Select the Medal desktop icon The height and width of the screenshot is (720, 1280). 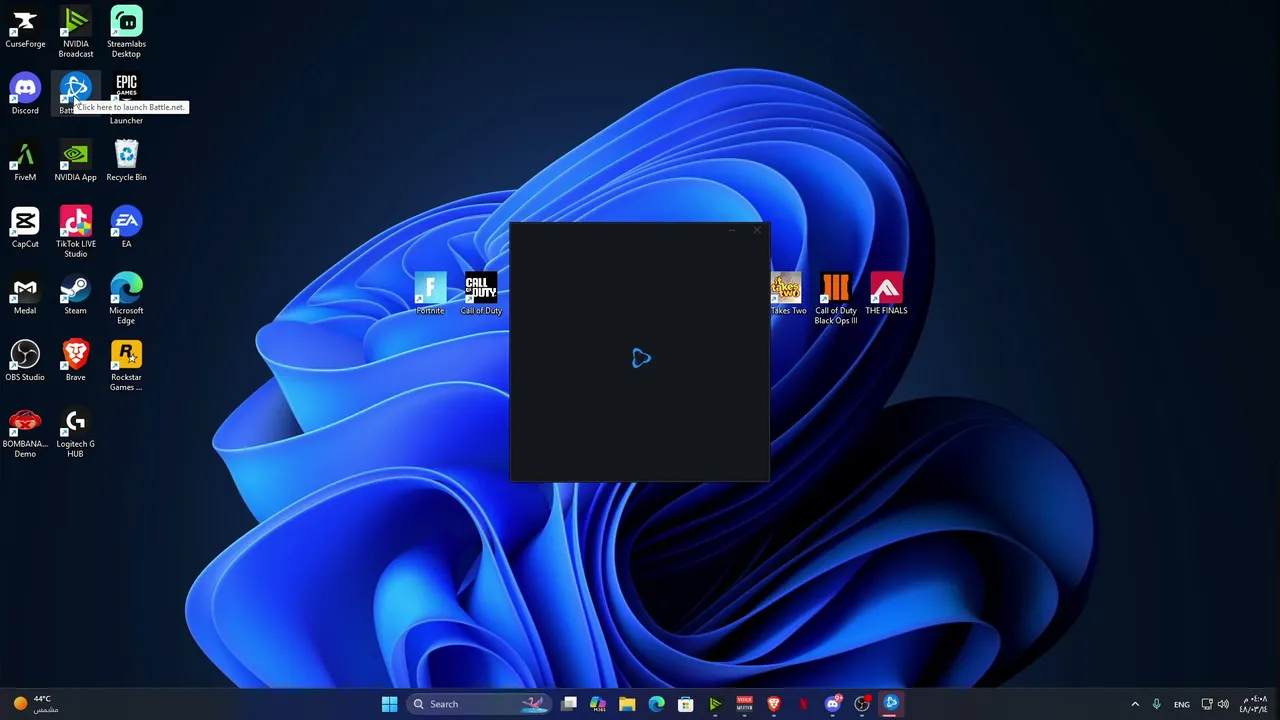(25, 294)
